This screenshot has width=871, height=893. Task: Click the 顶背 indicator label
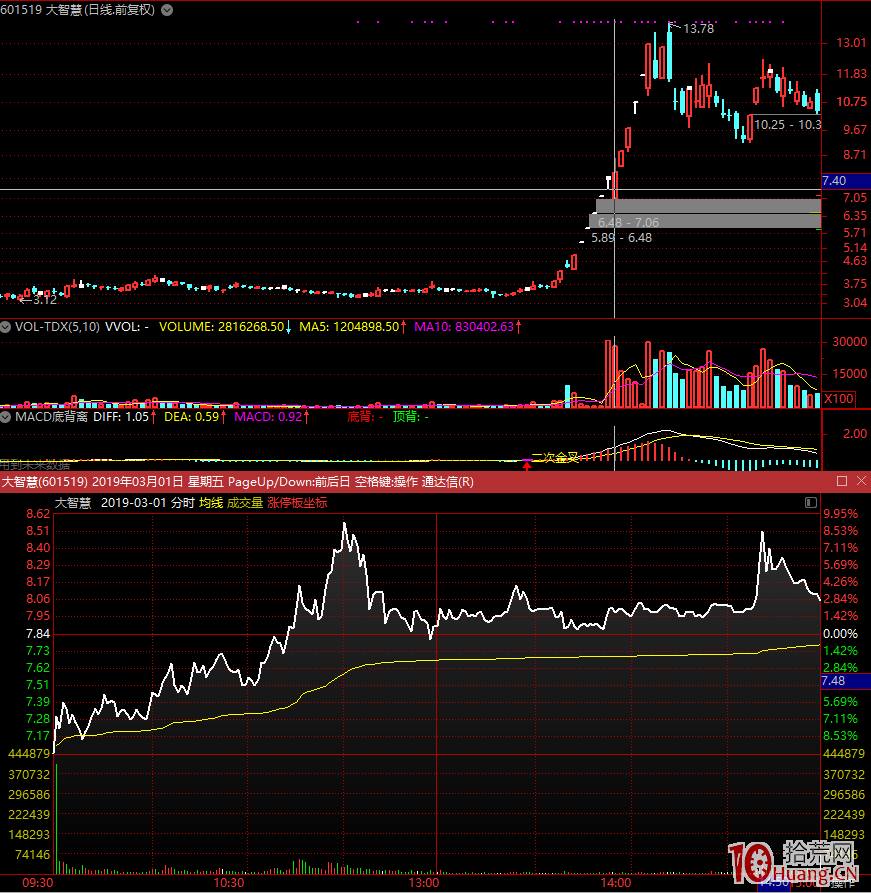click(x=411, y=417)
